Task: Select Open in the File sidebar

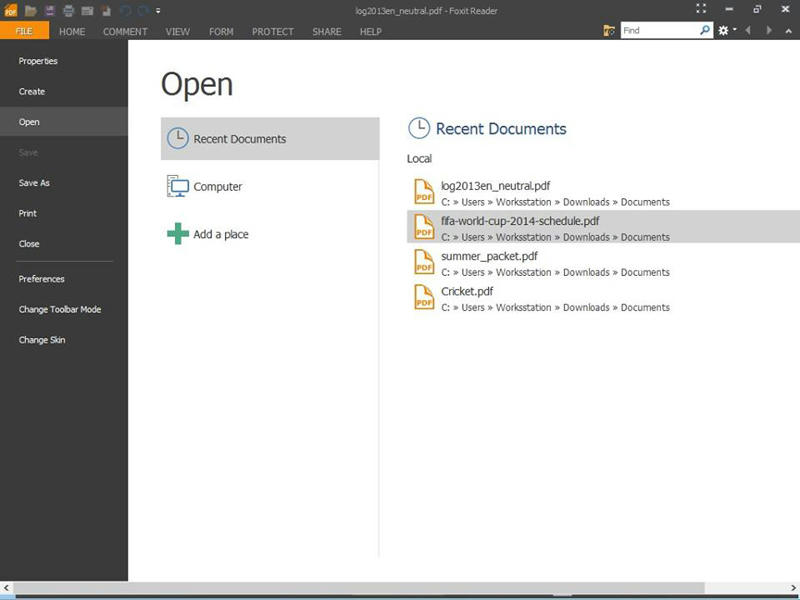Action: 64,122
